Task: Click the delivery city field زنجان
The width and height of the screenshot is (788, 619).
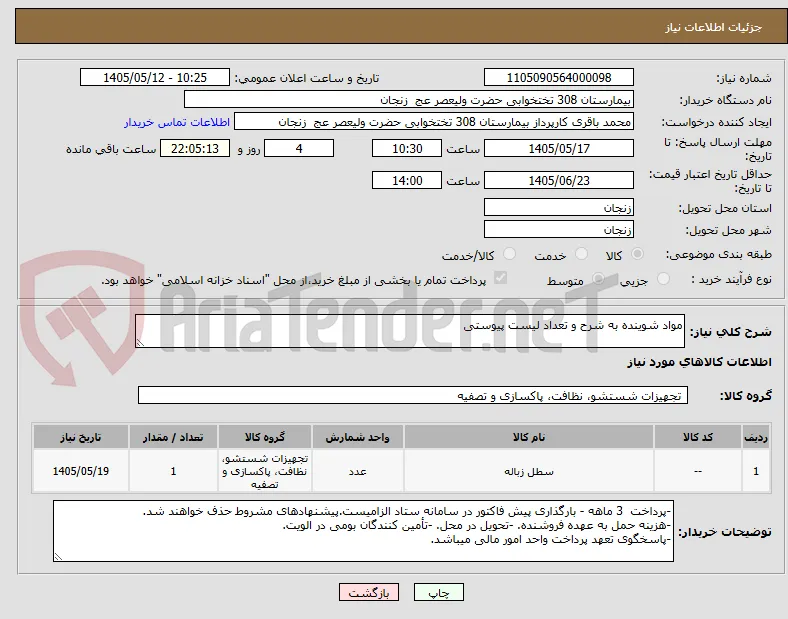Action: tap(558, 230)
